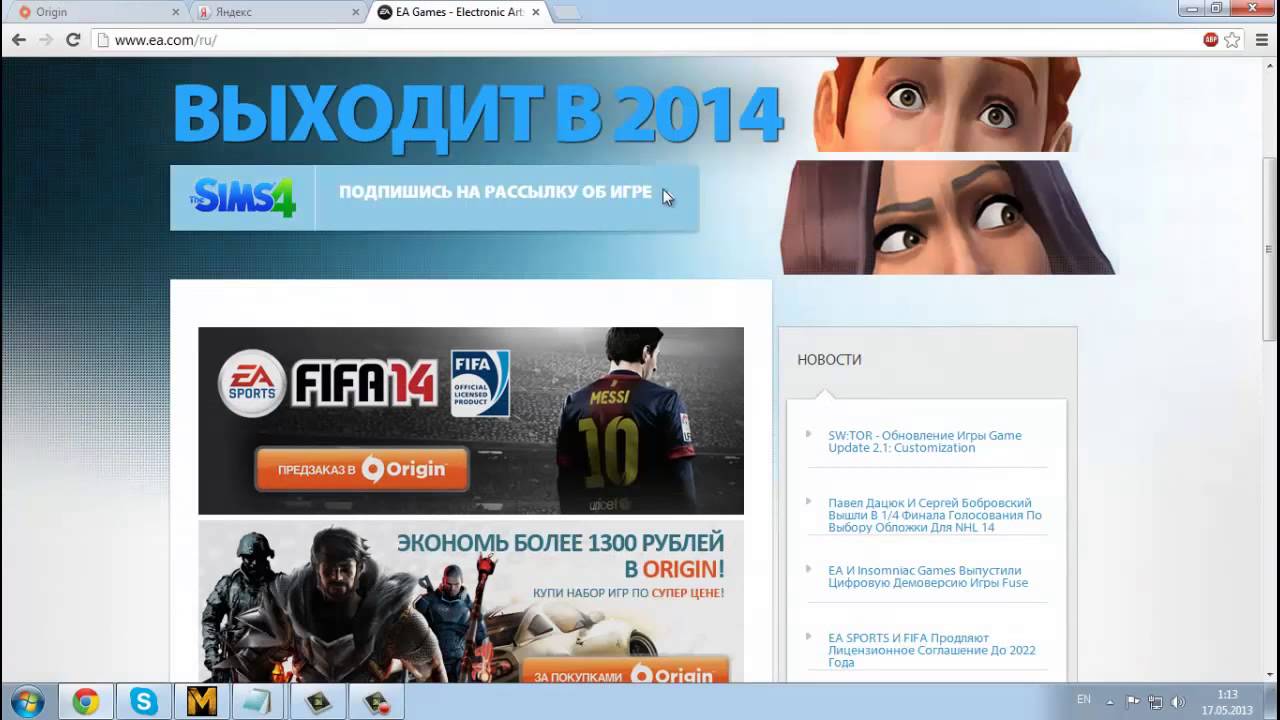The height and width of the screenshot is (720, 1280).
Task: Click Предзаказ в Origin button
Action: (362, 470)
